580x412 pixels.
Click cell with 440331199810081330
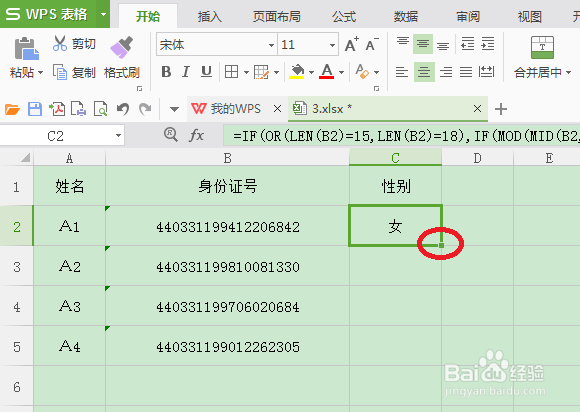(x=227, y=266)
